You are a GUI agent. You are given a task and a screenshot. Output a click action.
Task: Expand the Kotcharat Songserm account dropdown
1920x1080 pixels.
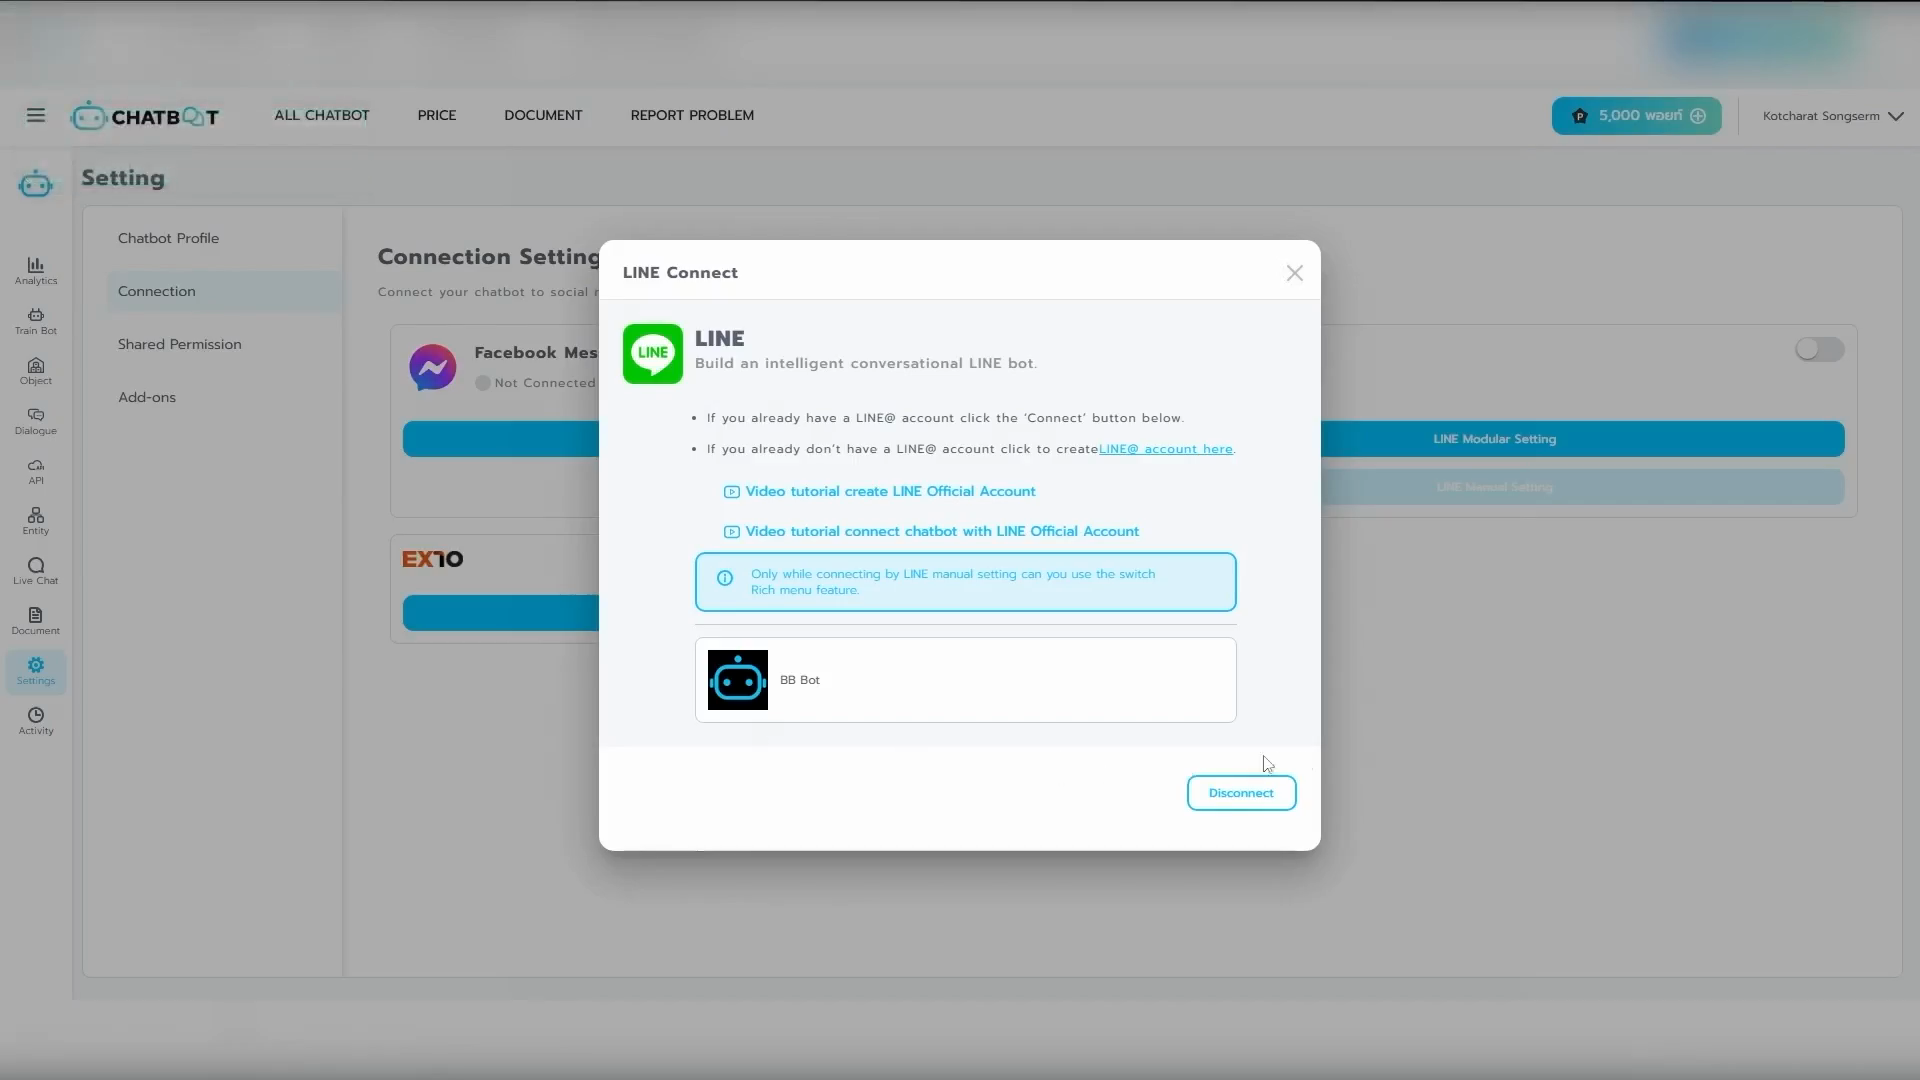coord(1832,116)
